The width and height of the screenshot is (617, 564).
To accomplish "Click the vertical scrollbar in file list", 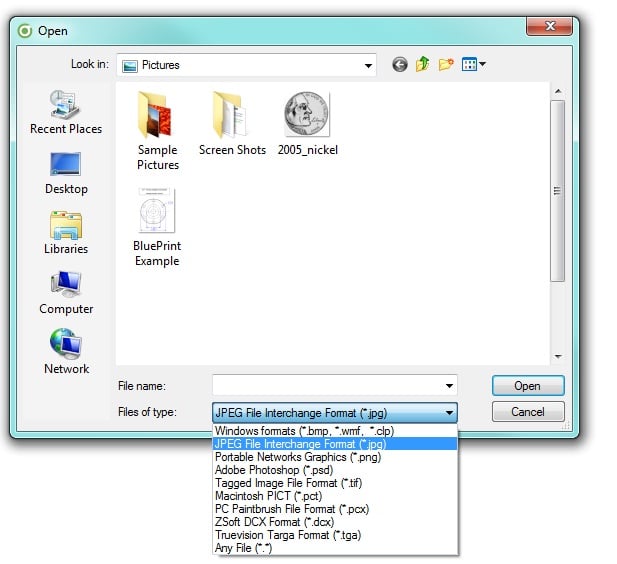I will 557,190.
